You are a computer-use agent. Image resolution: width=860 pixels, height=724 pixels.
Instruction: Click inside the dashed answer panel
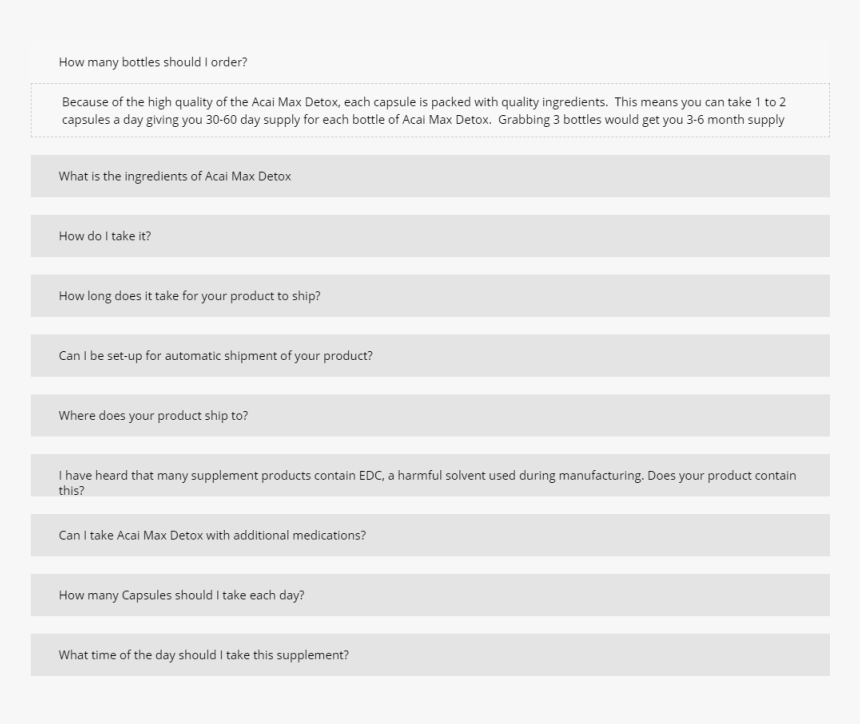click(430, 110)
